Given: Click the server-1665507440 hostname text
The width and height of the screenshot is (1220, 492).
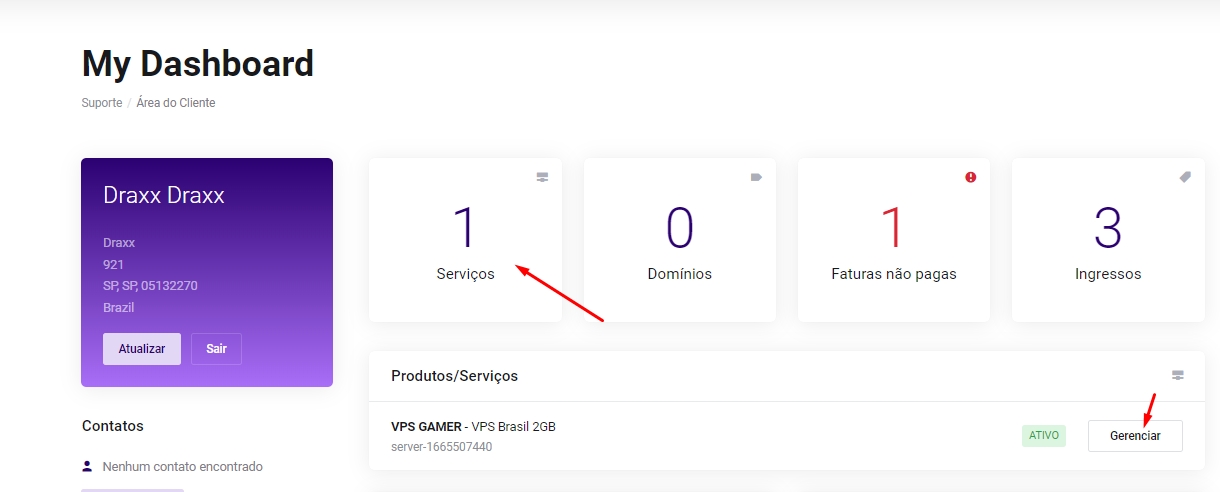Looking at the screenshot, I should 441,447.
